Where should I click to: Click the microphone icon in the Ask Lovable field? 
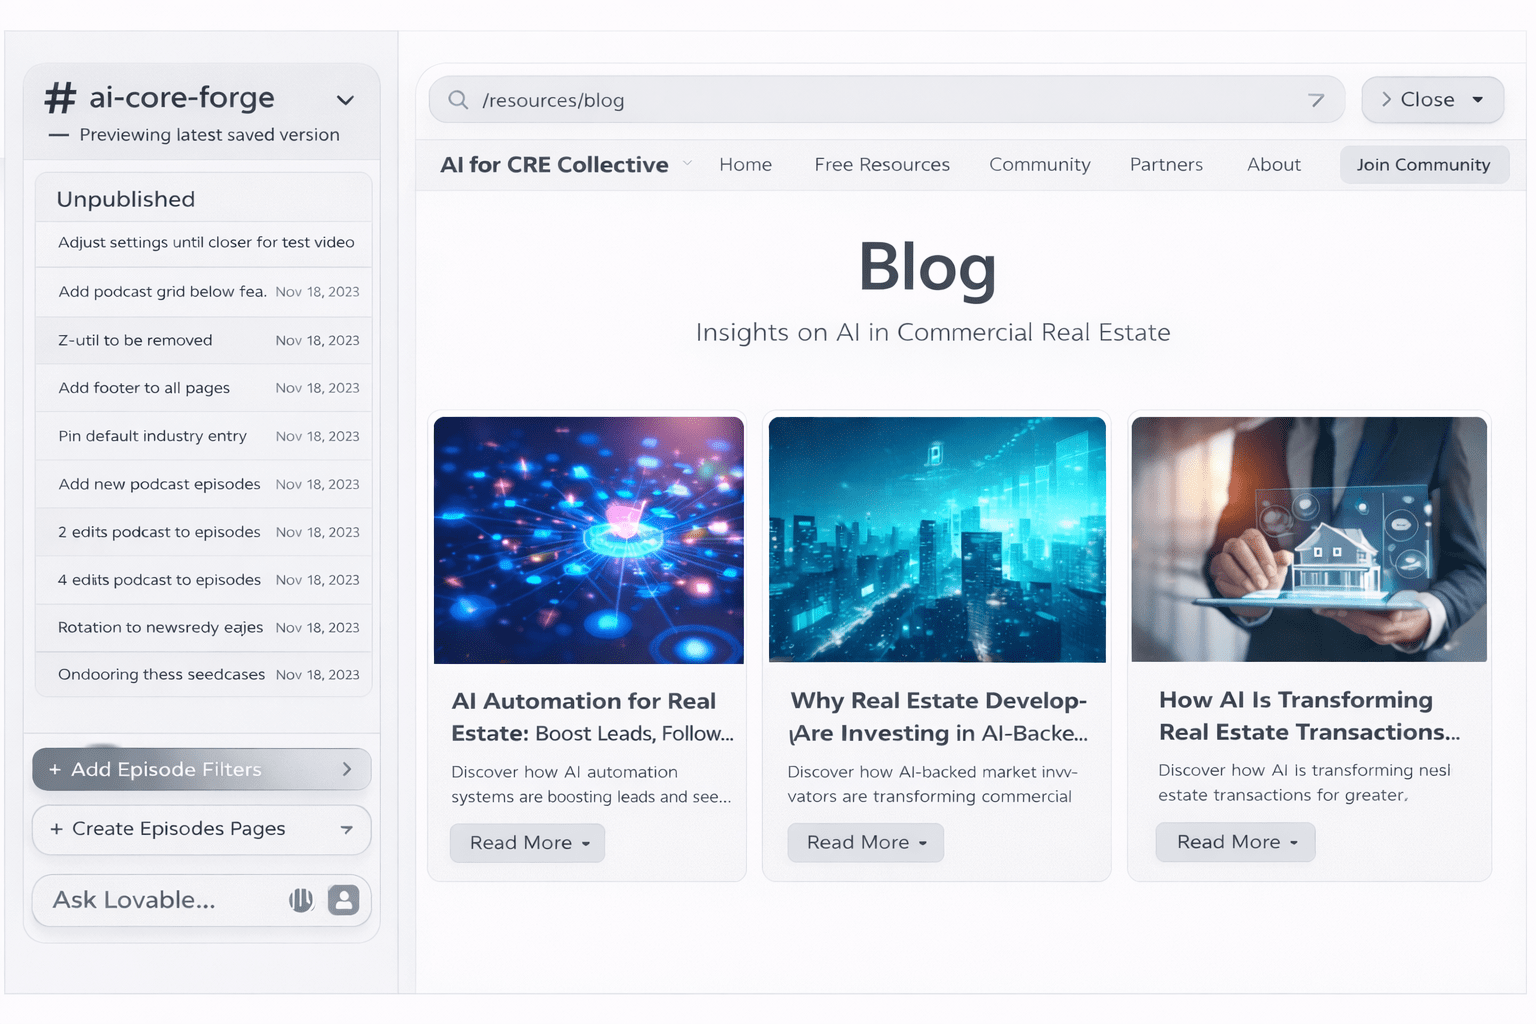(301, 900)
